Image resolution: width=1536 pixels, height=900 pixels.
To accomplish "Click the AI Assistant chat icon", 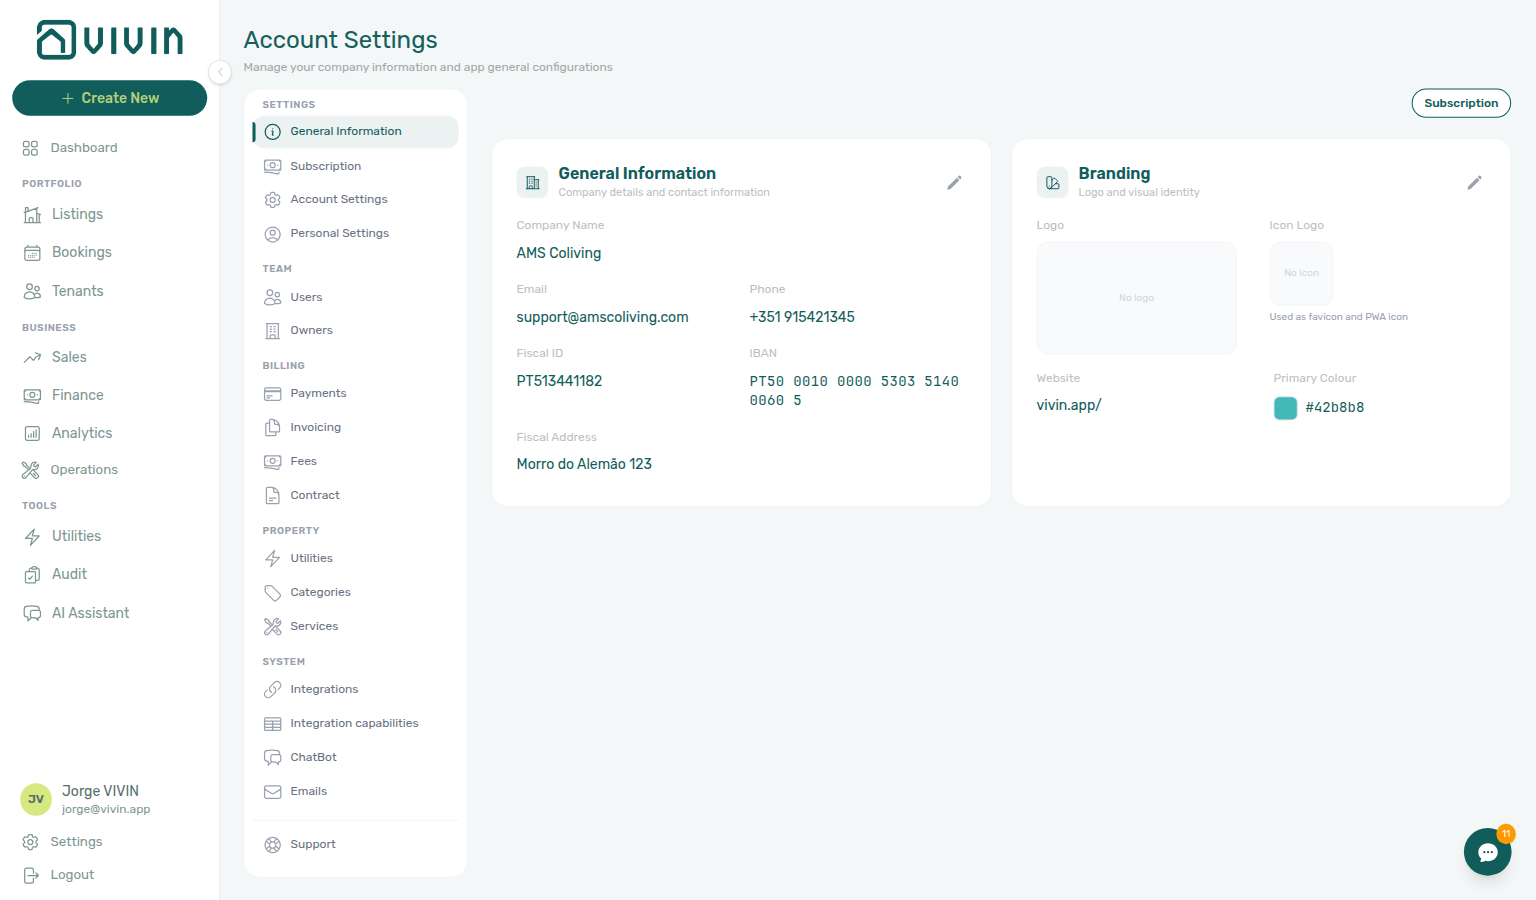I will click(32, 613).
